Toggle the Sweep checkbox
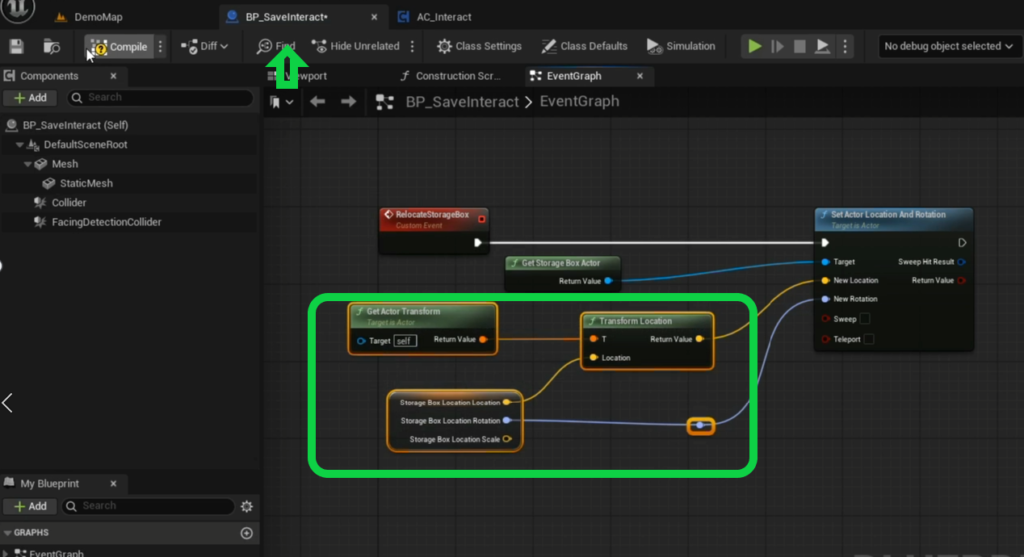The height and width of the screenshot is (557, 1024). (x=865, y=319)
